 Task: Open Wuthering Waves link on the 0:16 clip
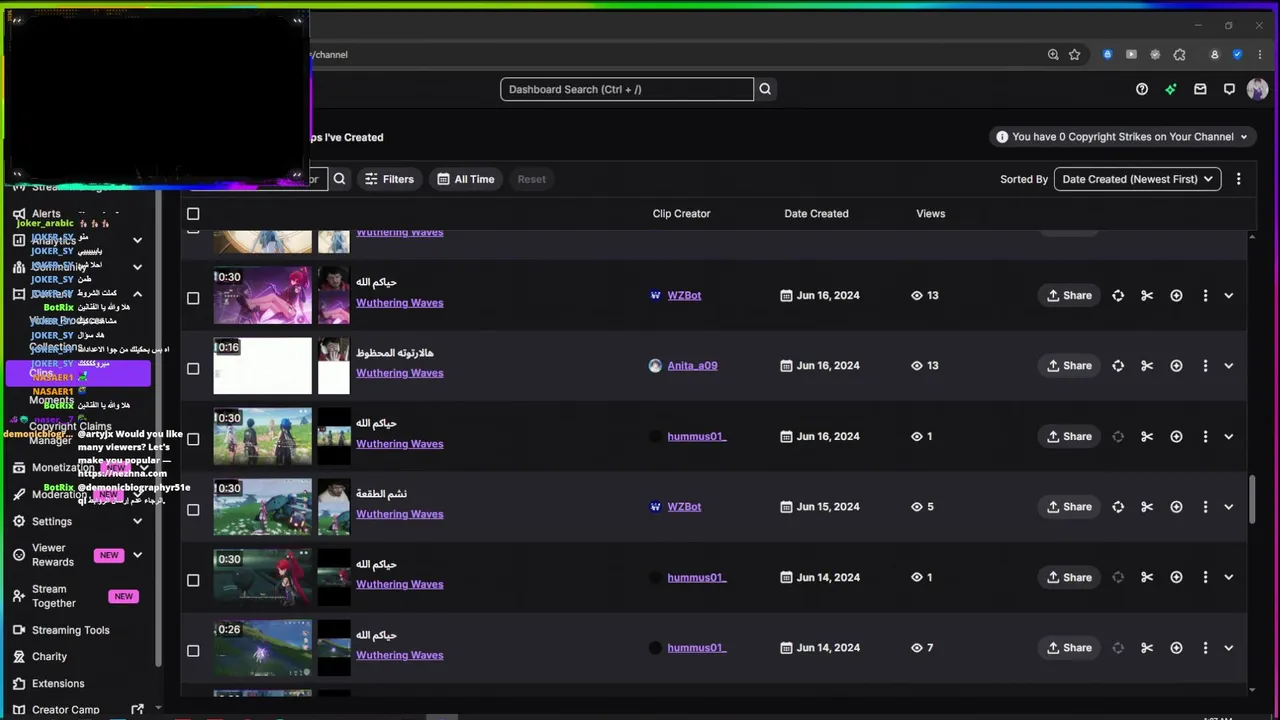(x=399, y=373)
